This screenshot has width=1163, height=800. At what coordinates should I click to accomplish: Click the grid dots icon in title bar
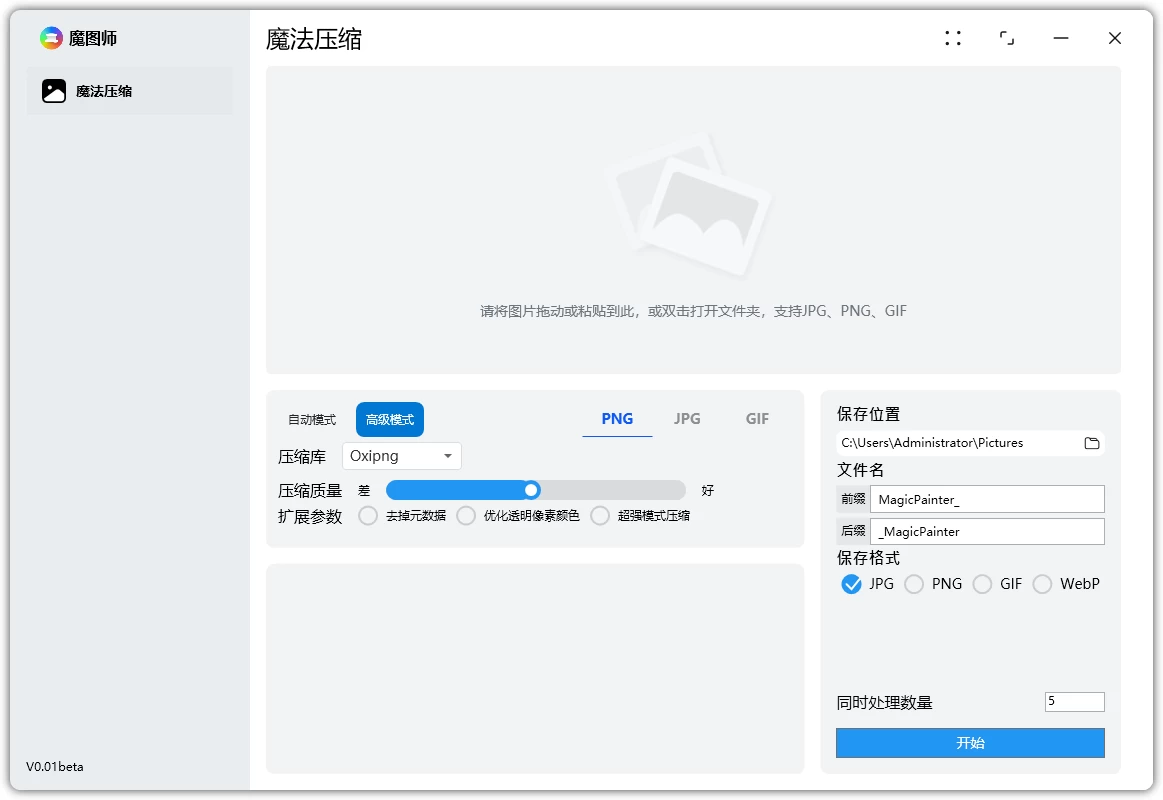point(952,37)
